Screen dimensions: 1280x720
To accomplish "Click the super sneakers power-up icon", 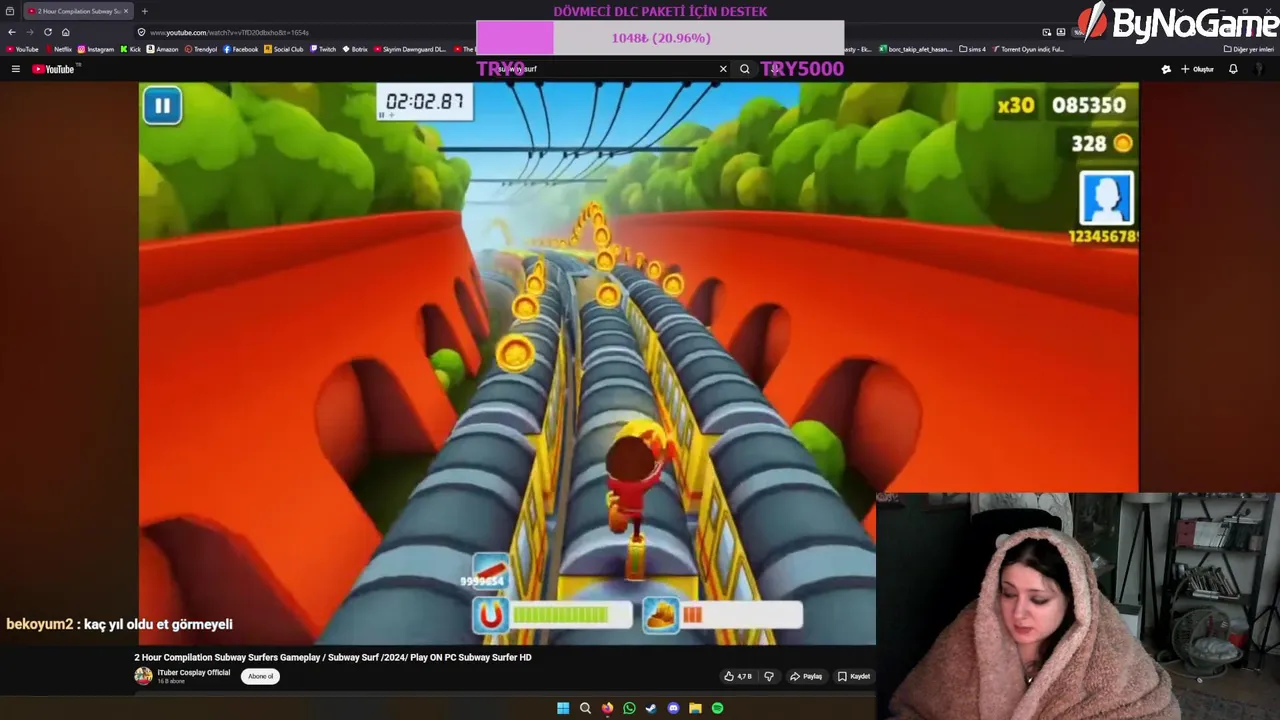I will 660,616.
